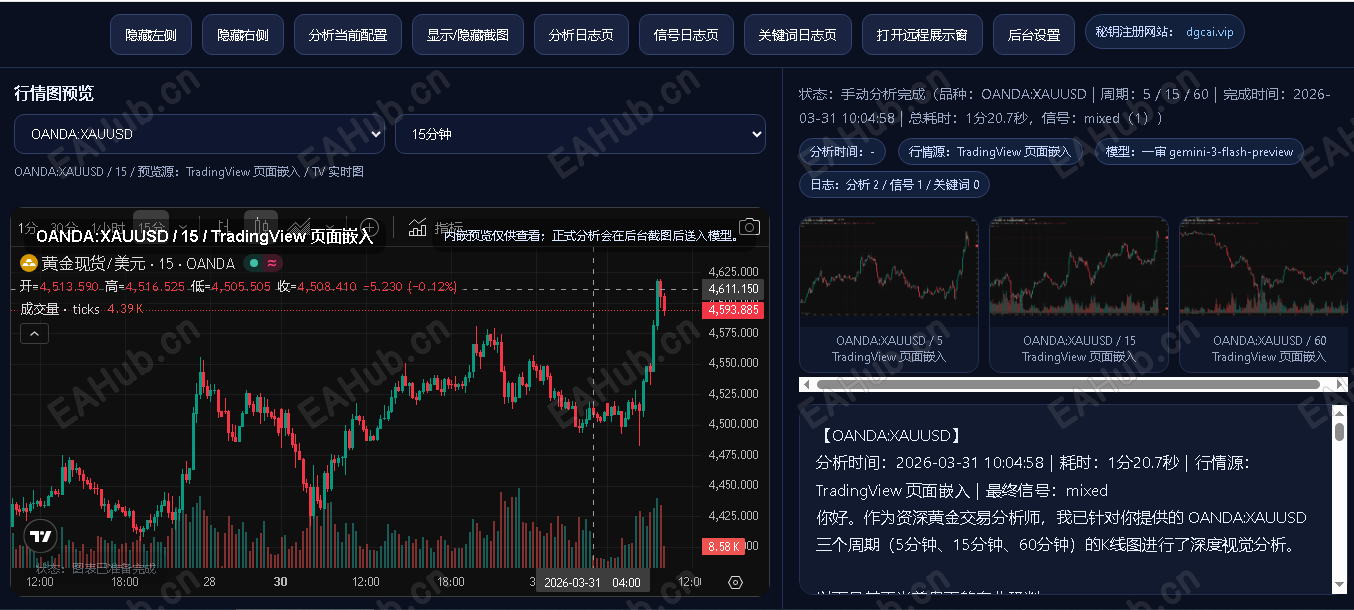Click the 隐藏右侧 button
Viewport: 1354px width, 610px height.
[x=243, y=35]
